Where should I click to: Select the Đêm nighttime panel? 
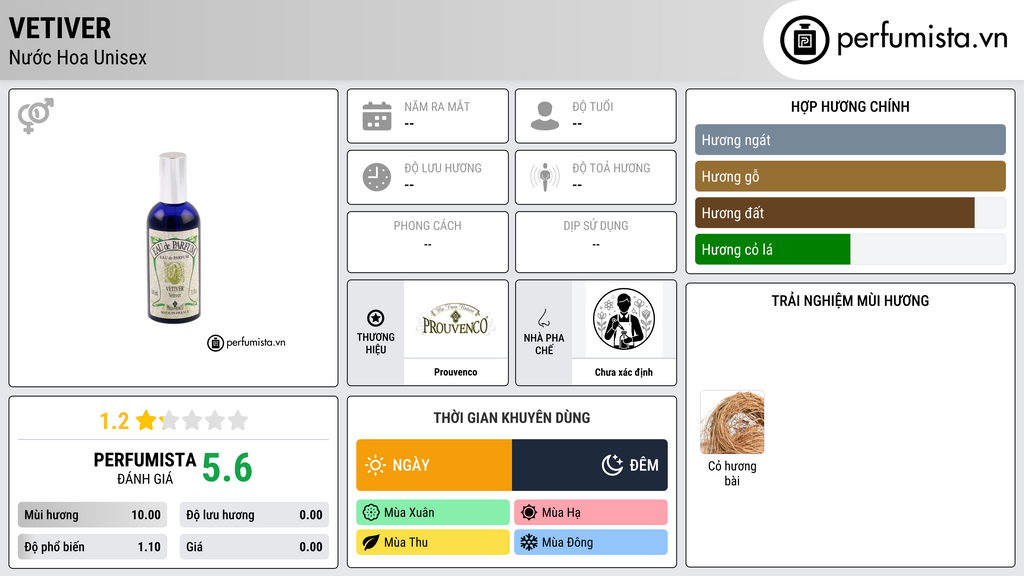590,465
